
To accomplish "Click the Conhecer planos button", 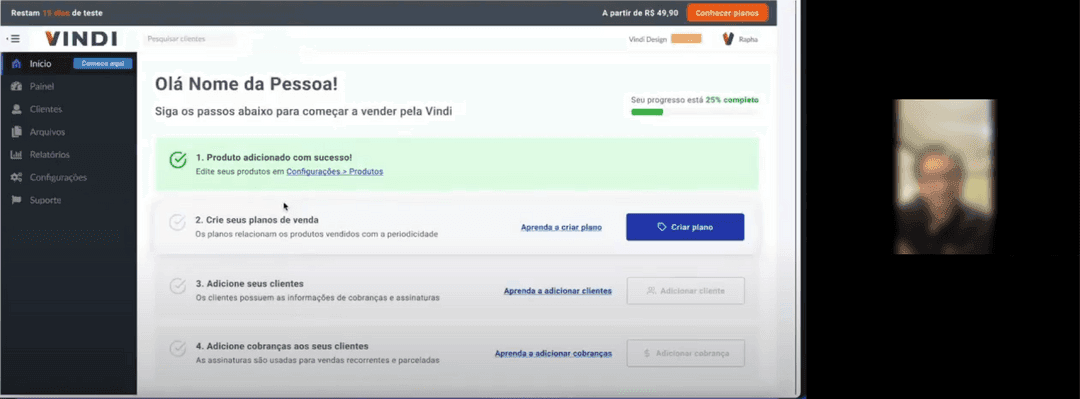I will [x=727, y=13].
